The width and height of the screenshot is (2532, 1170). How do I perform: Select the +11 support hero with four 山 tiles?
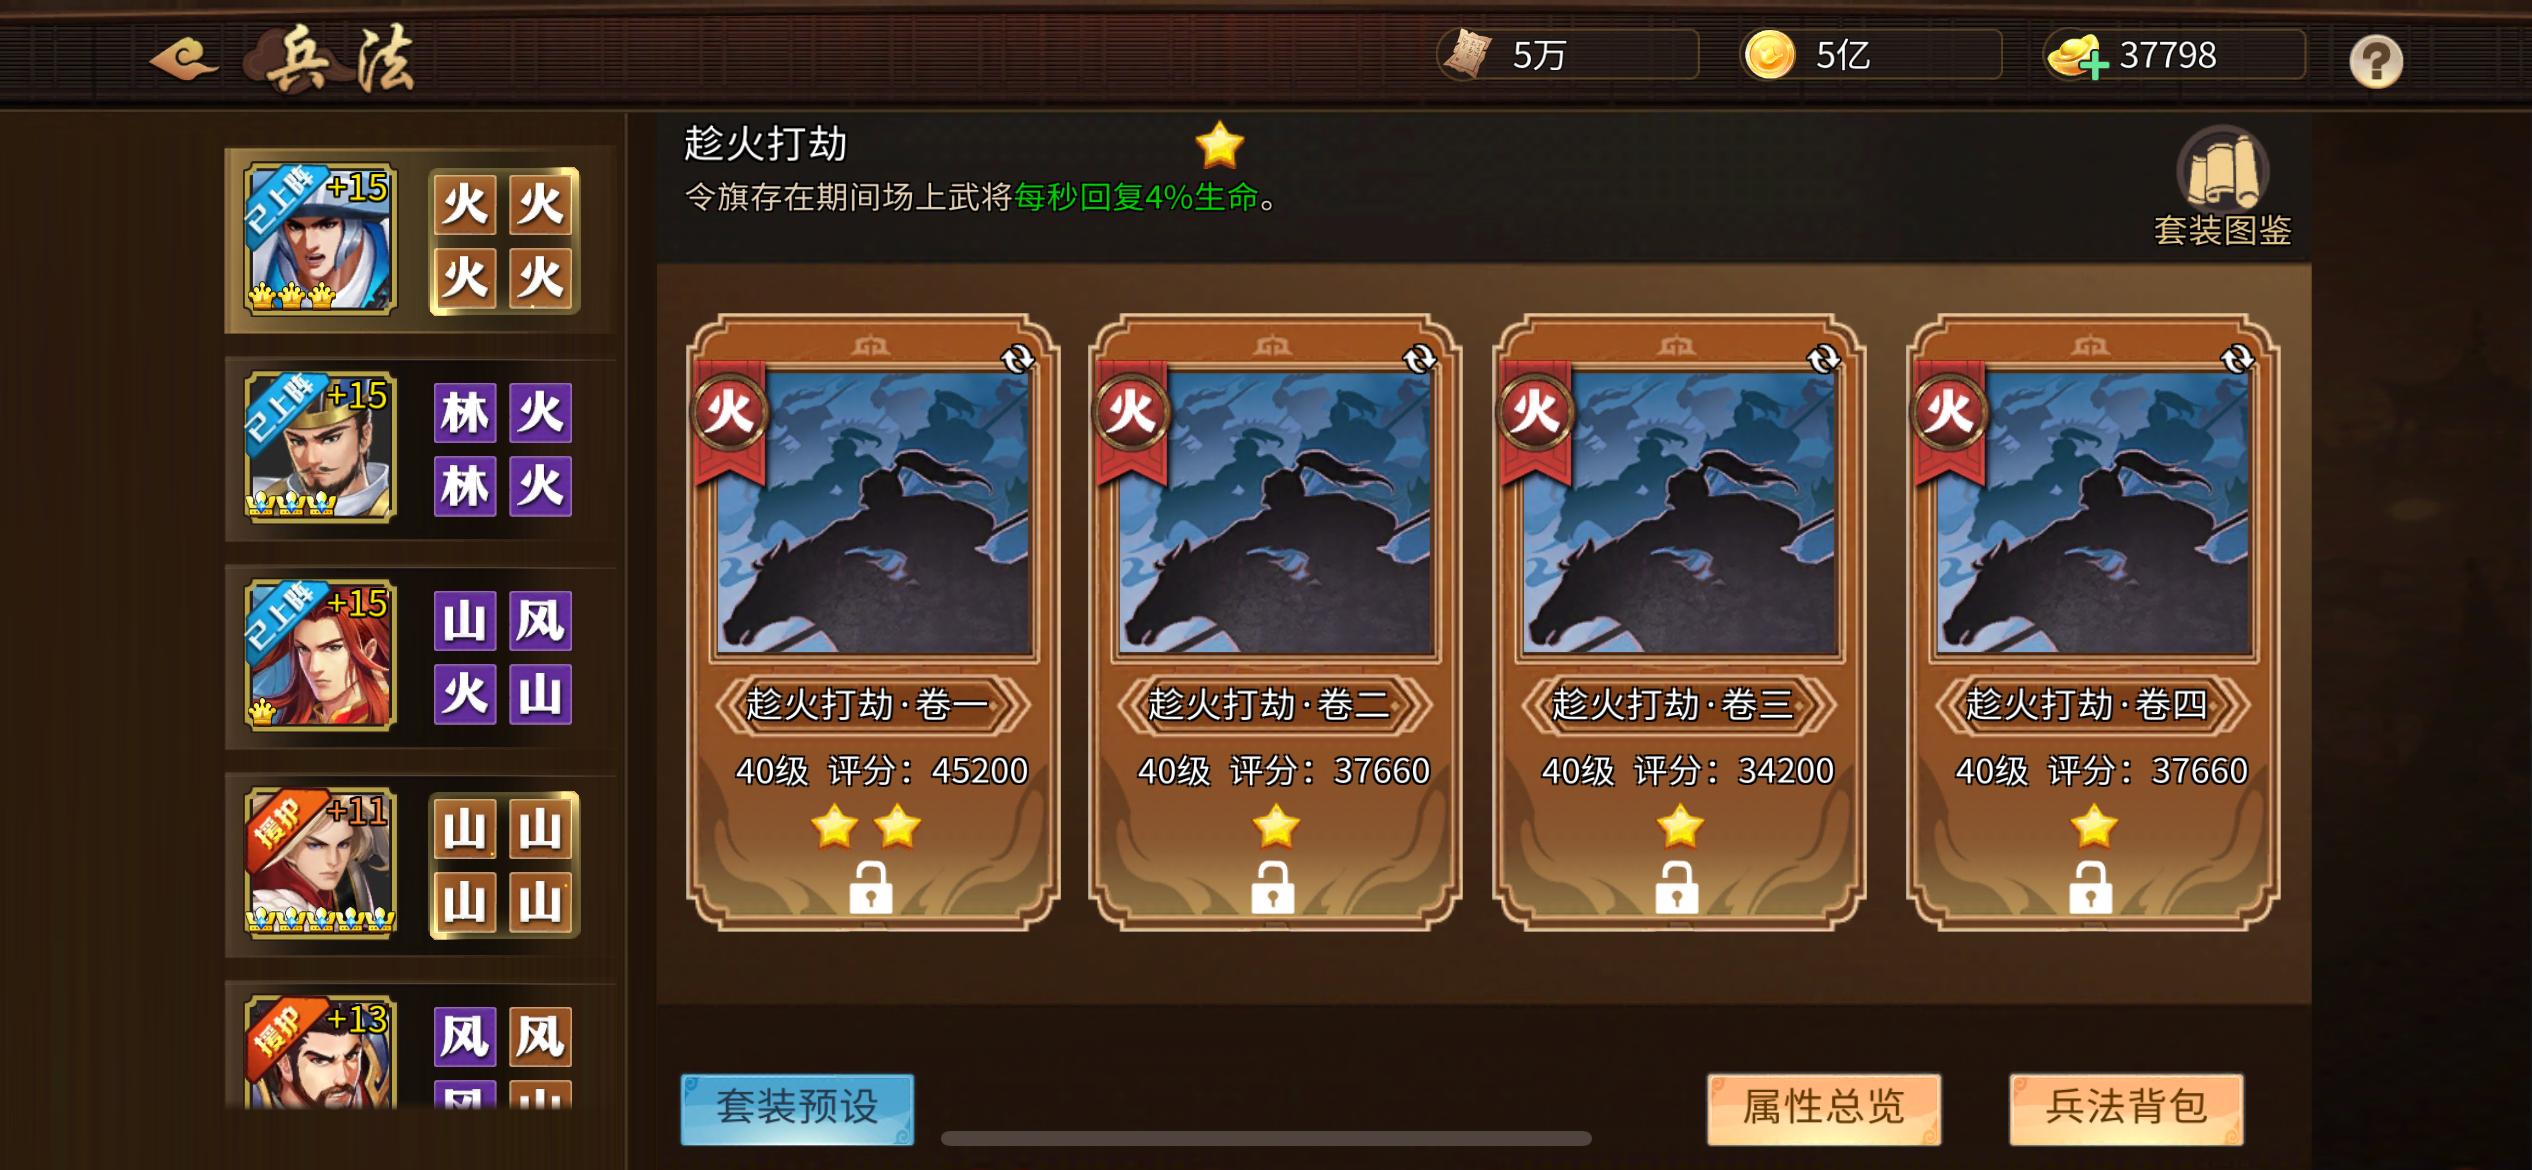point(321,864)
